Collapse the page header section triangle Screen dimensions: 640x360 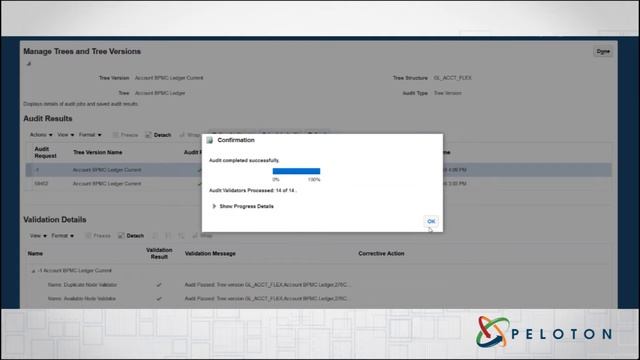click(x=29, y=64)
